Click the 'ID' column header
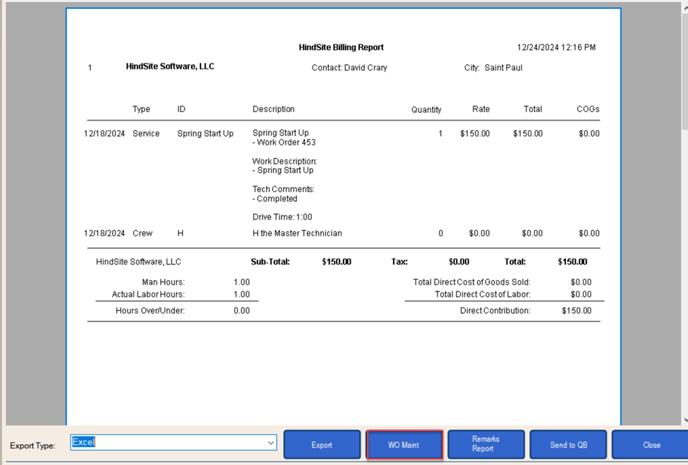Viewport: 688px width, 465px height. click(x=181, y=109)
